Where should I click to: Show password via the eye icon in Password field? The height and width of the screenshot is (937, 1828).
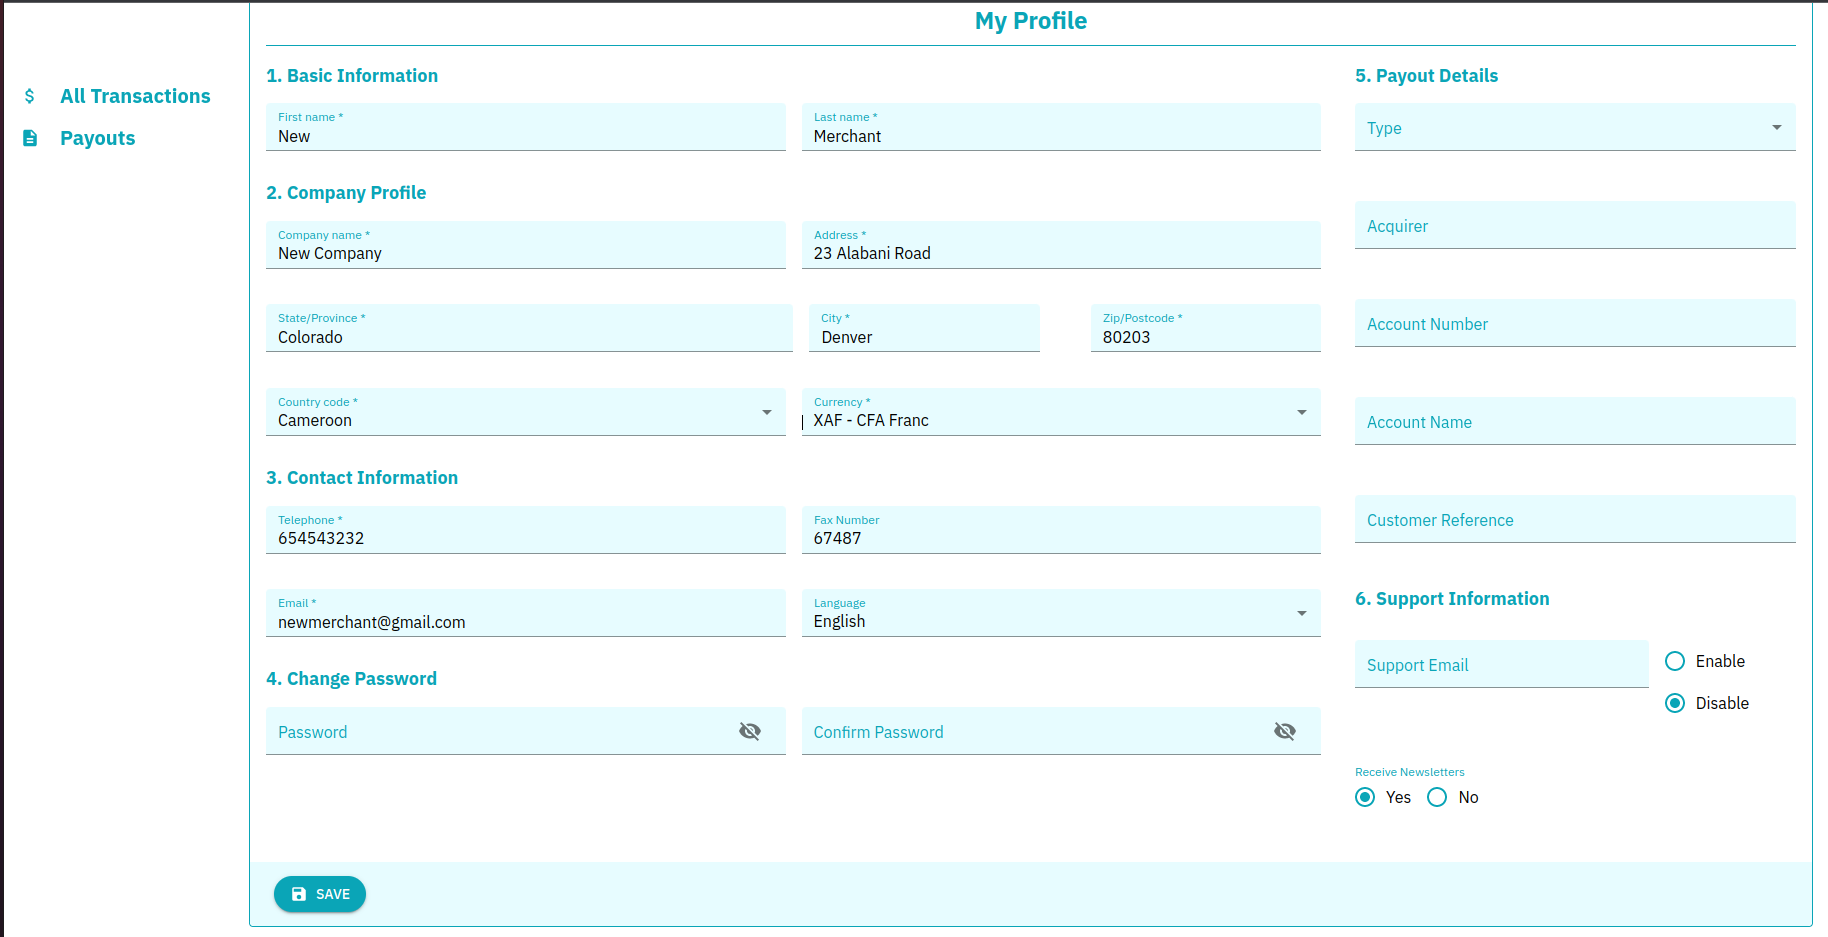tap(750, 731)
